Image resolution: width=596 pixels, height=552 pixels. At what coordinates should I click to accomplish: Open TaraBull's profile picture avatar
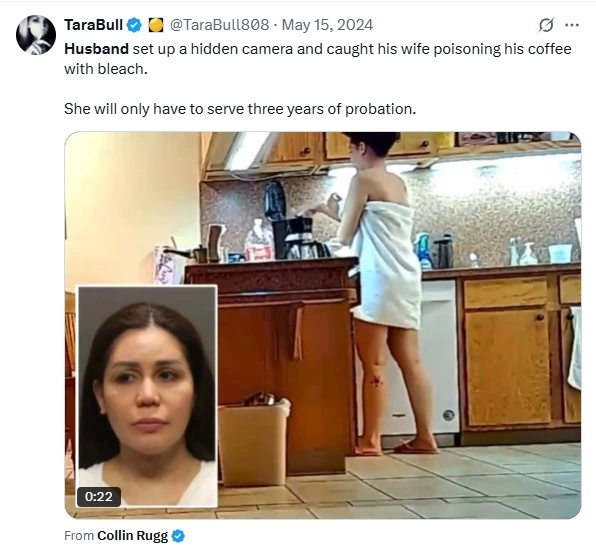(x=36, y=35)
